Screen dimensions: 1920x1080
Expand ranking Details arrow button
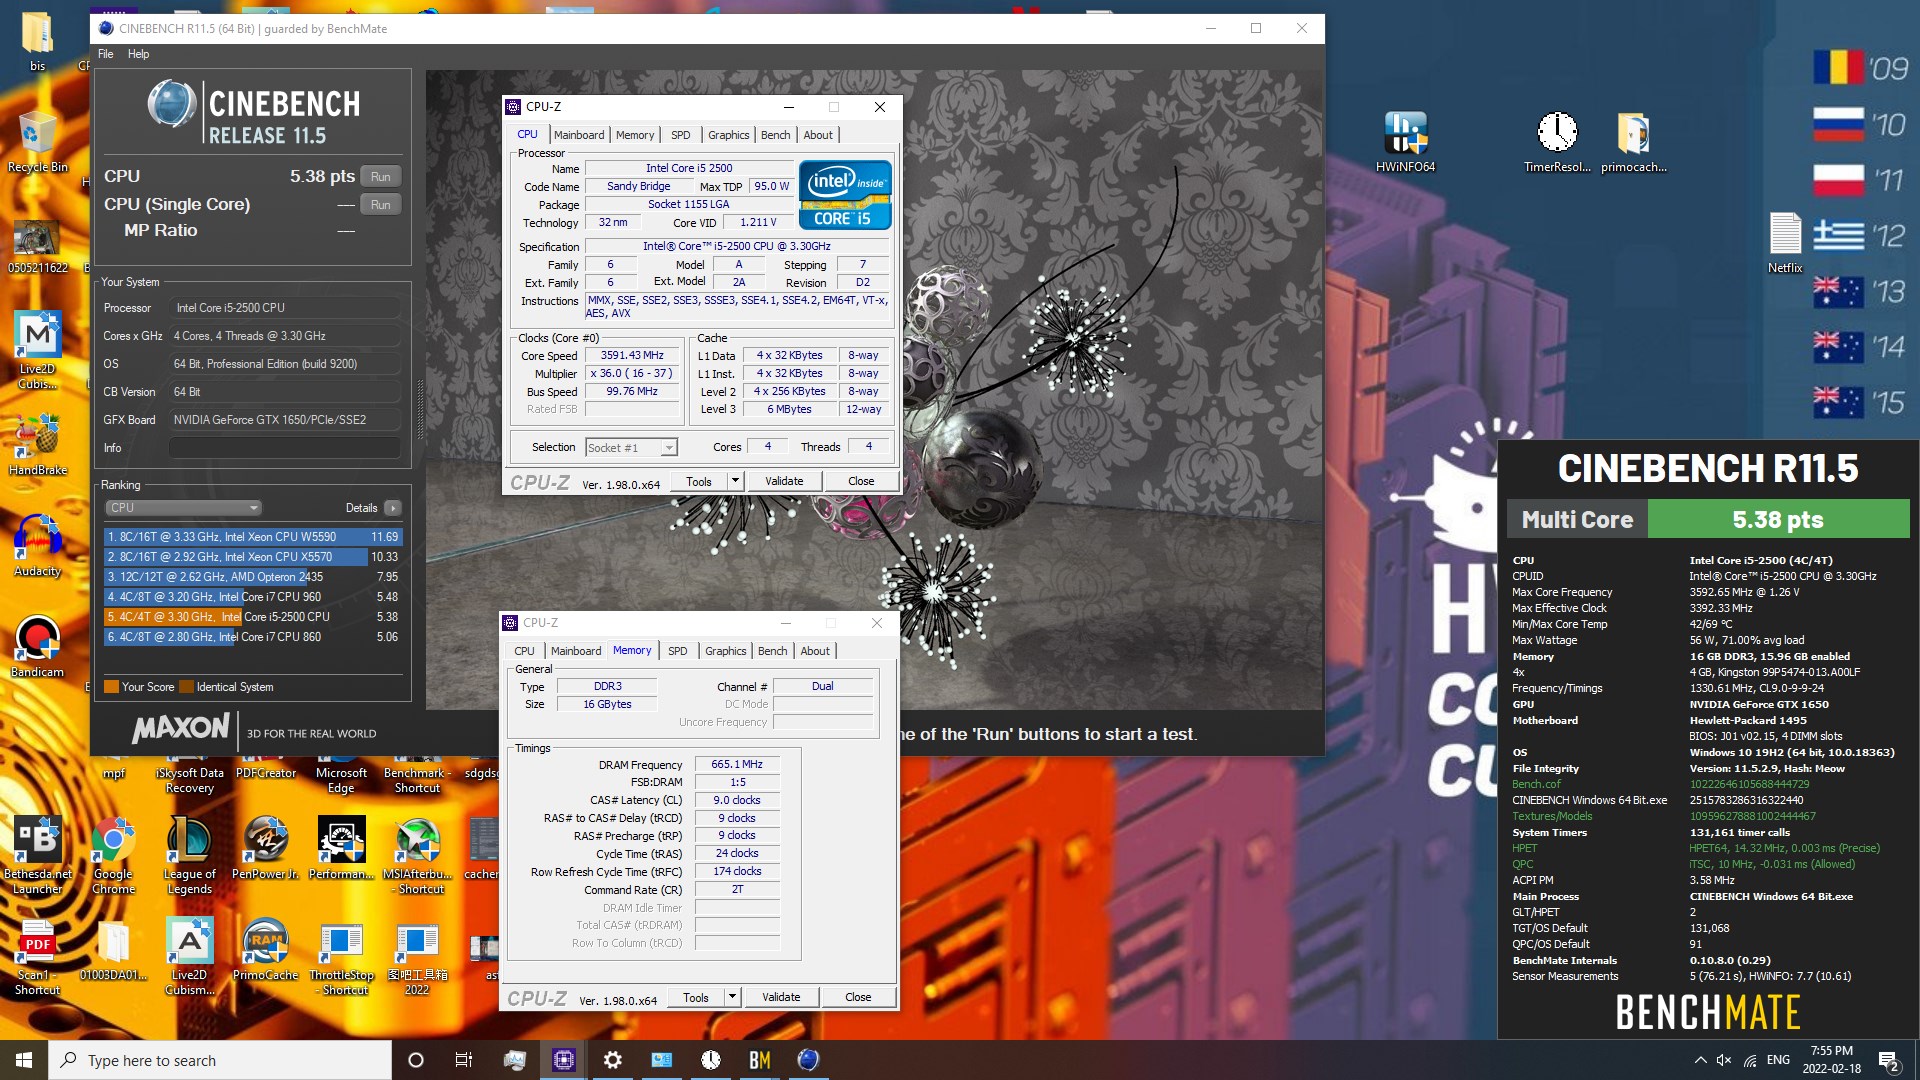393,508
